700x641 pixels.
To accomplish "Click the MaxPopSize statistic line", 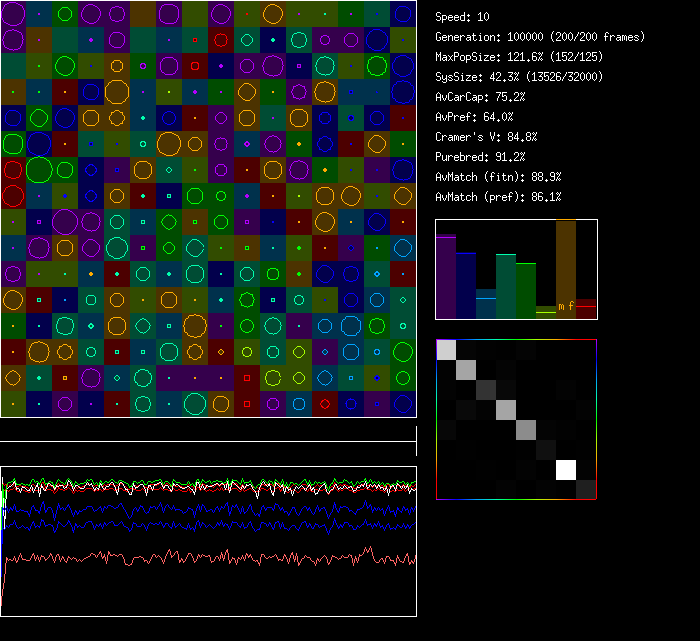I will (x=519, y=57).
